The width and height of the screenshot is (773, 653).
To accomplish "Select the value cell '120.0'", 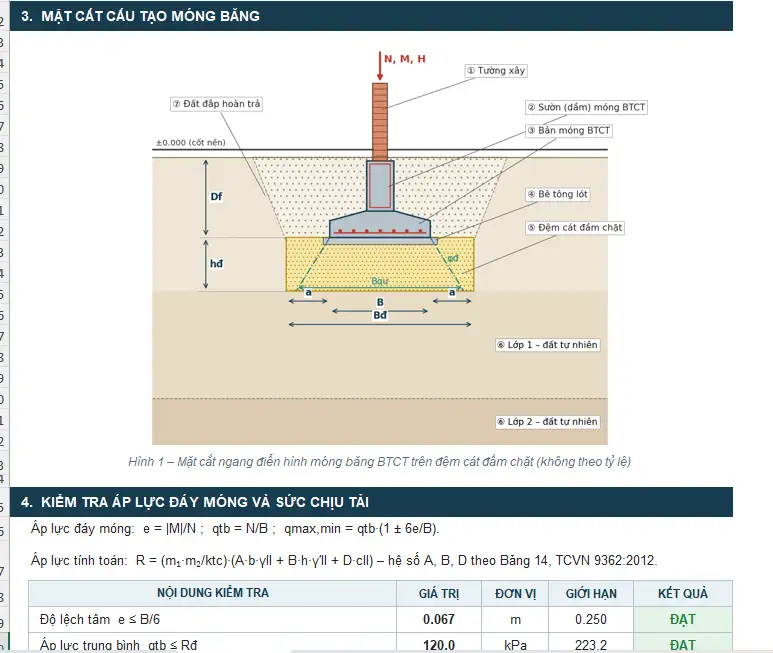I will tap(439, 643).
